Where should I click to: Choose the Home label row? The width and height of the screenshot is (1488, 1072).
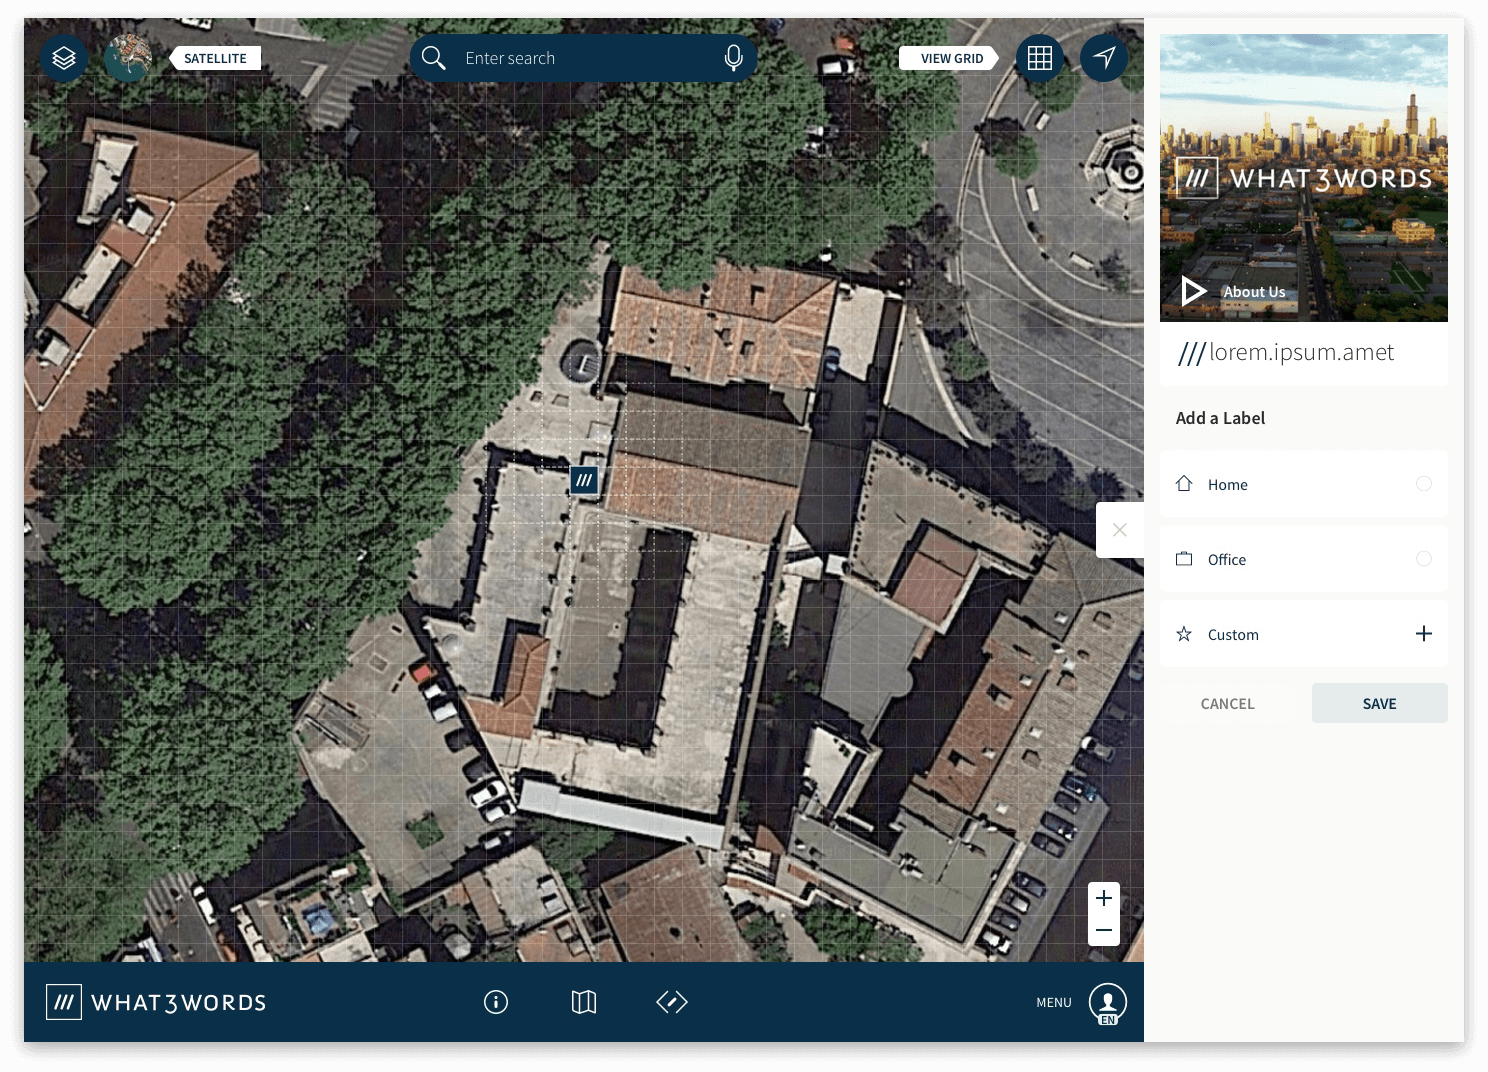[x=1304, y=484]
